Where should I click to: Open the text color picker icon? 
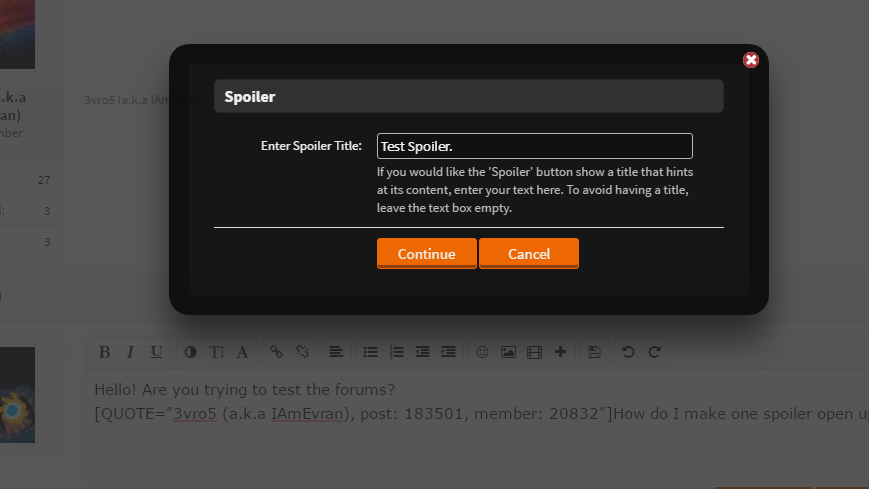click(190, 352)
